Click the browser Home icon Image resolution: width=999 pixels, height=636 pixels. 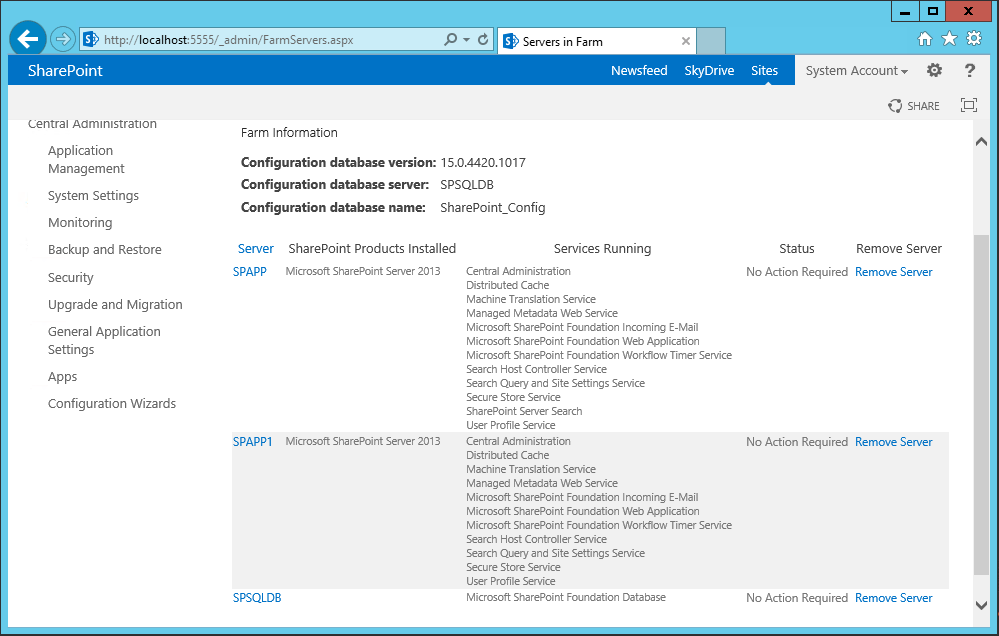[924, 39]
